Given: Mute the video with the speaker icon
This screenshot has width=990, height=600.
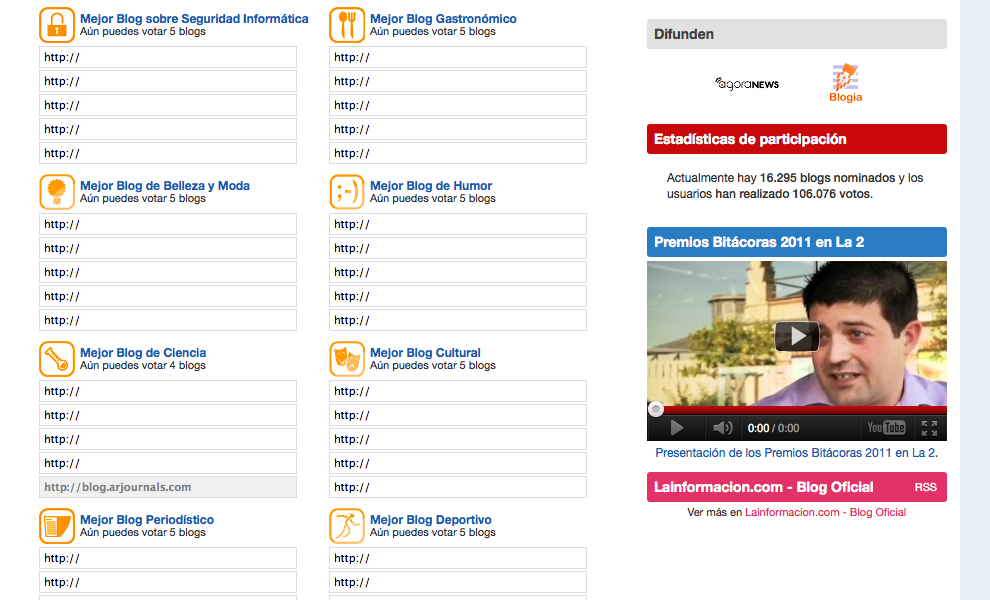Looking at the screenshot, I should (722, 428).
